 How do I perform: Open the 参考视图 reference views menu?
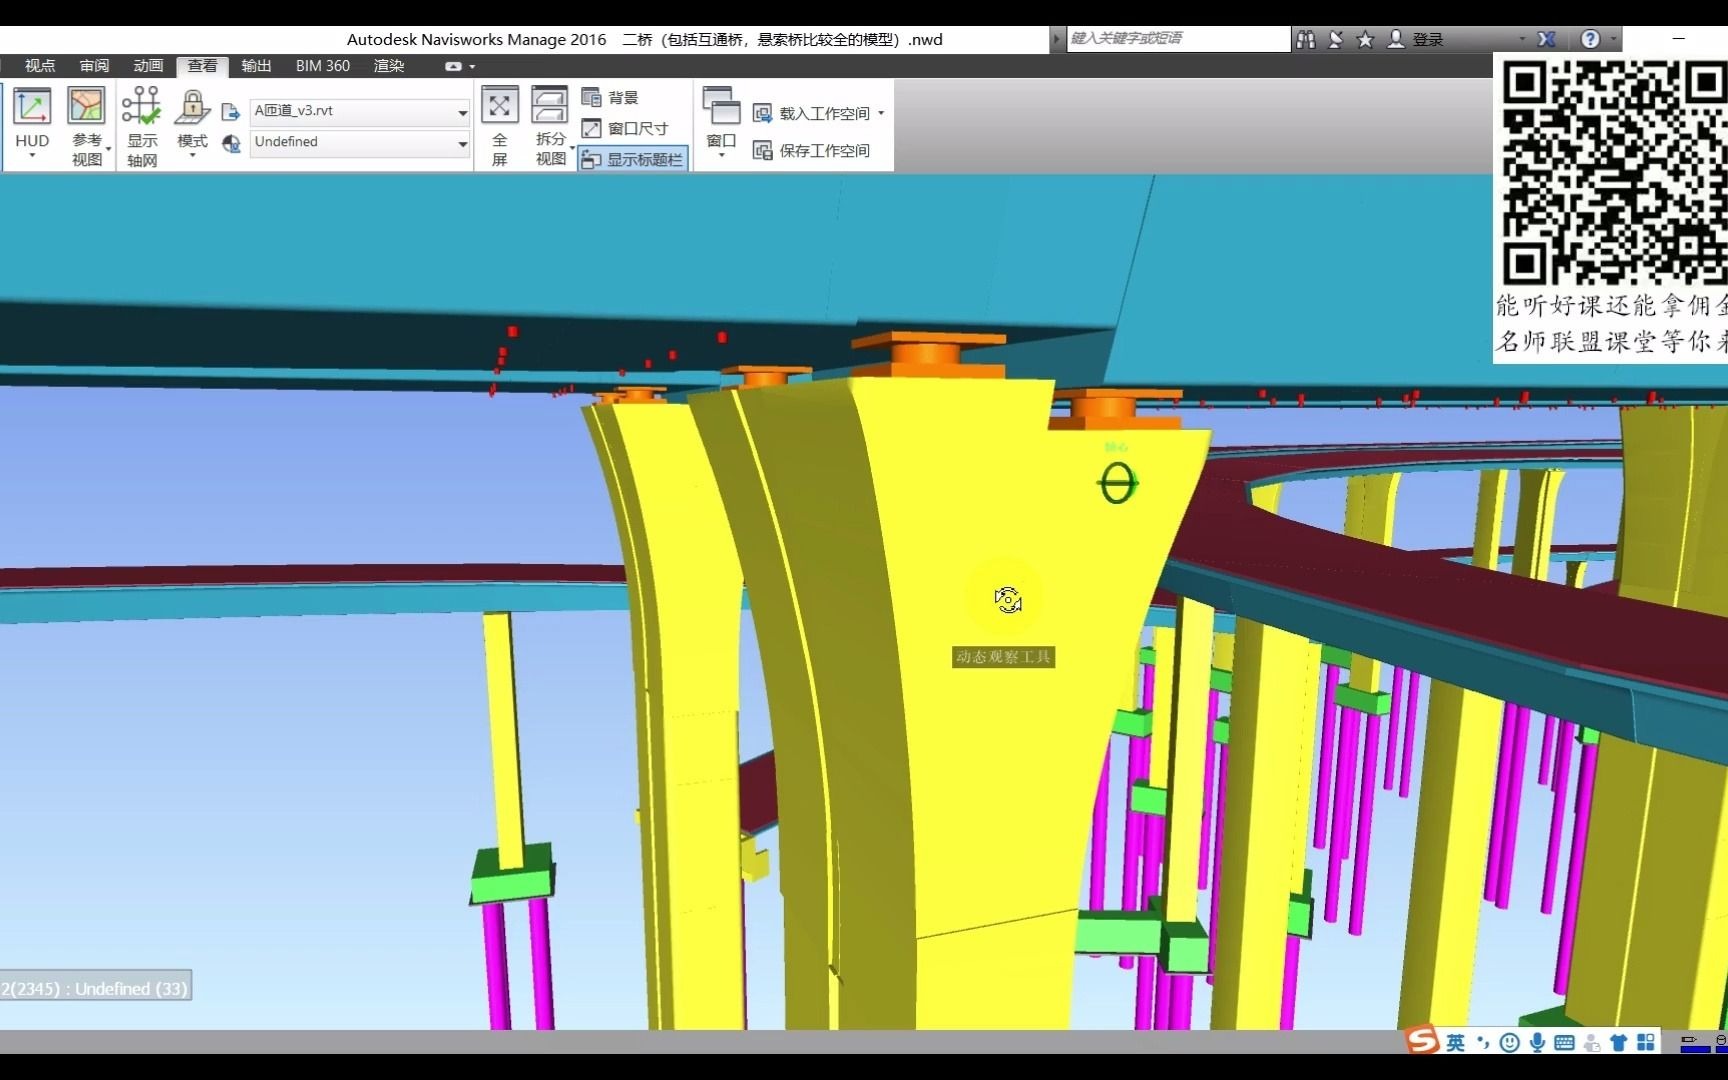pos(87,126)
